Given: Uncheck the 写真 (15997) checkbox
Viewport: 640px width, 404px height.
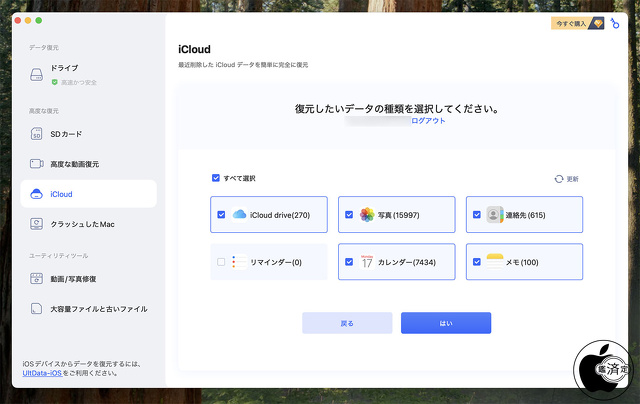Looking at the screenshot, I should [349, 215].
